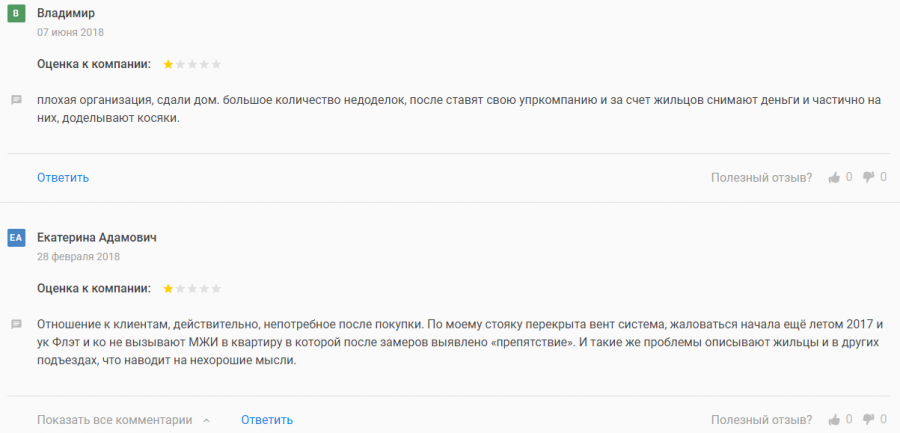Click the blue EA avatar badge
The image size is (900, 433).
pyautogui.click(x=16, y=238)
